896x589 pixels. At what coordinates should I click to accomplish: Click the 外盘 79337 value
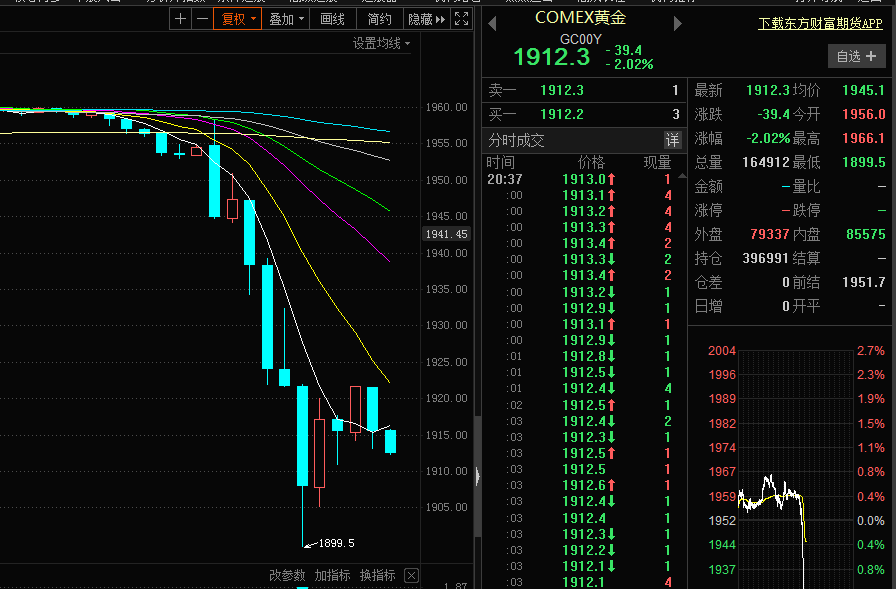tap(770, 234)
